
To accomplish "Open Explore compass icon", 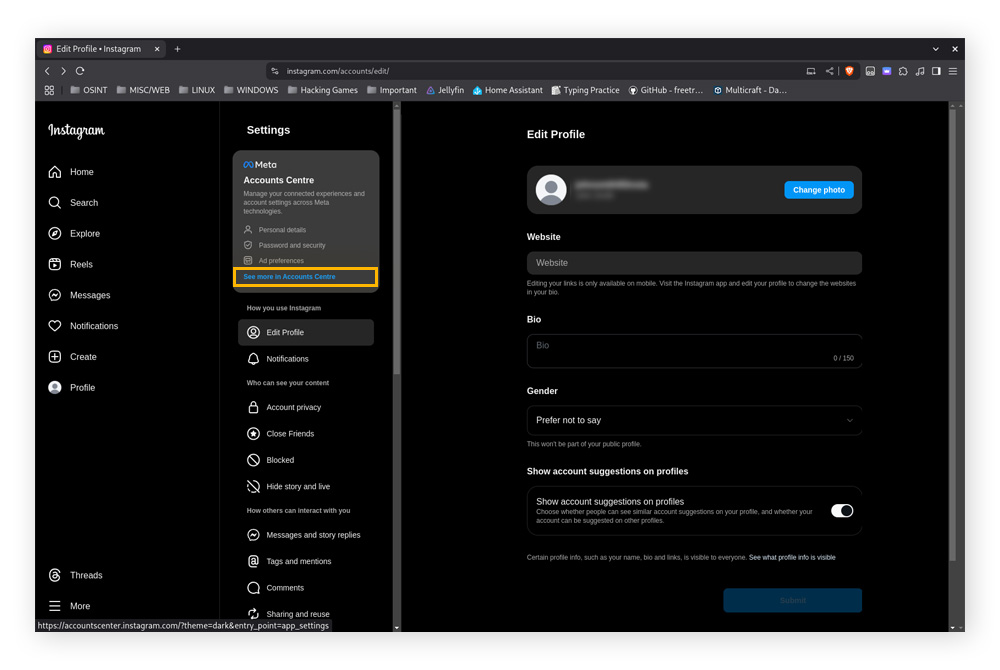I will (55, 233).
